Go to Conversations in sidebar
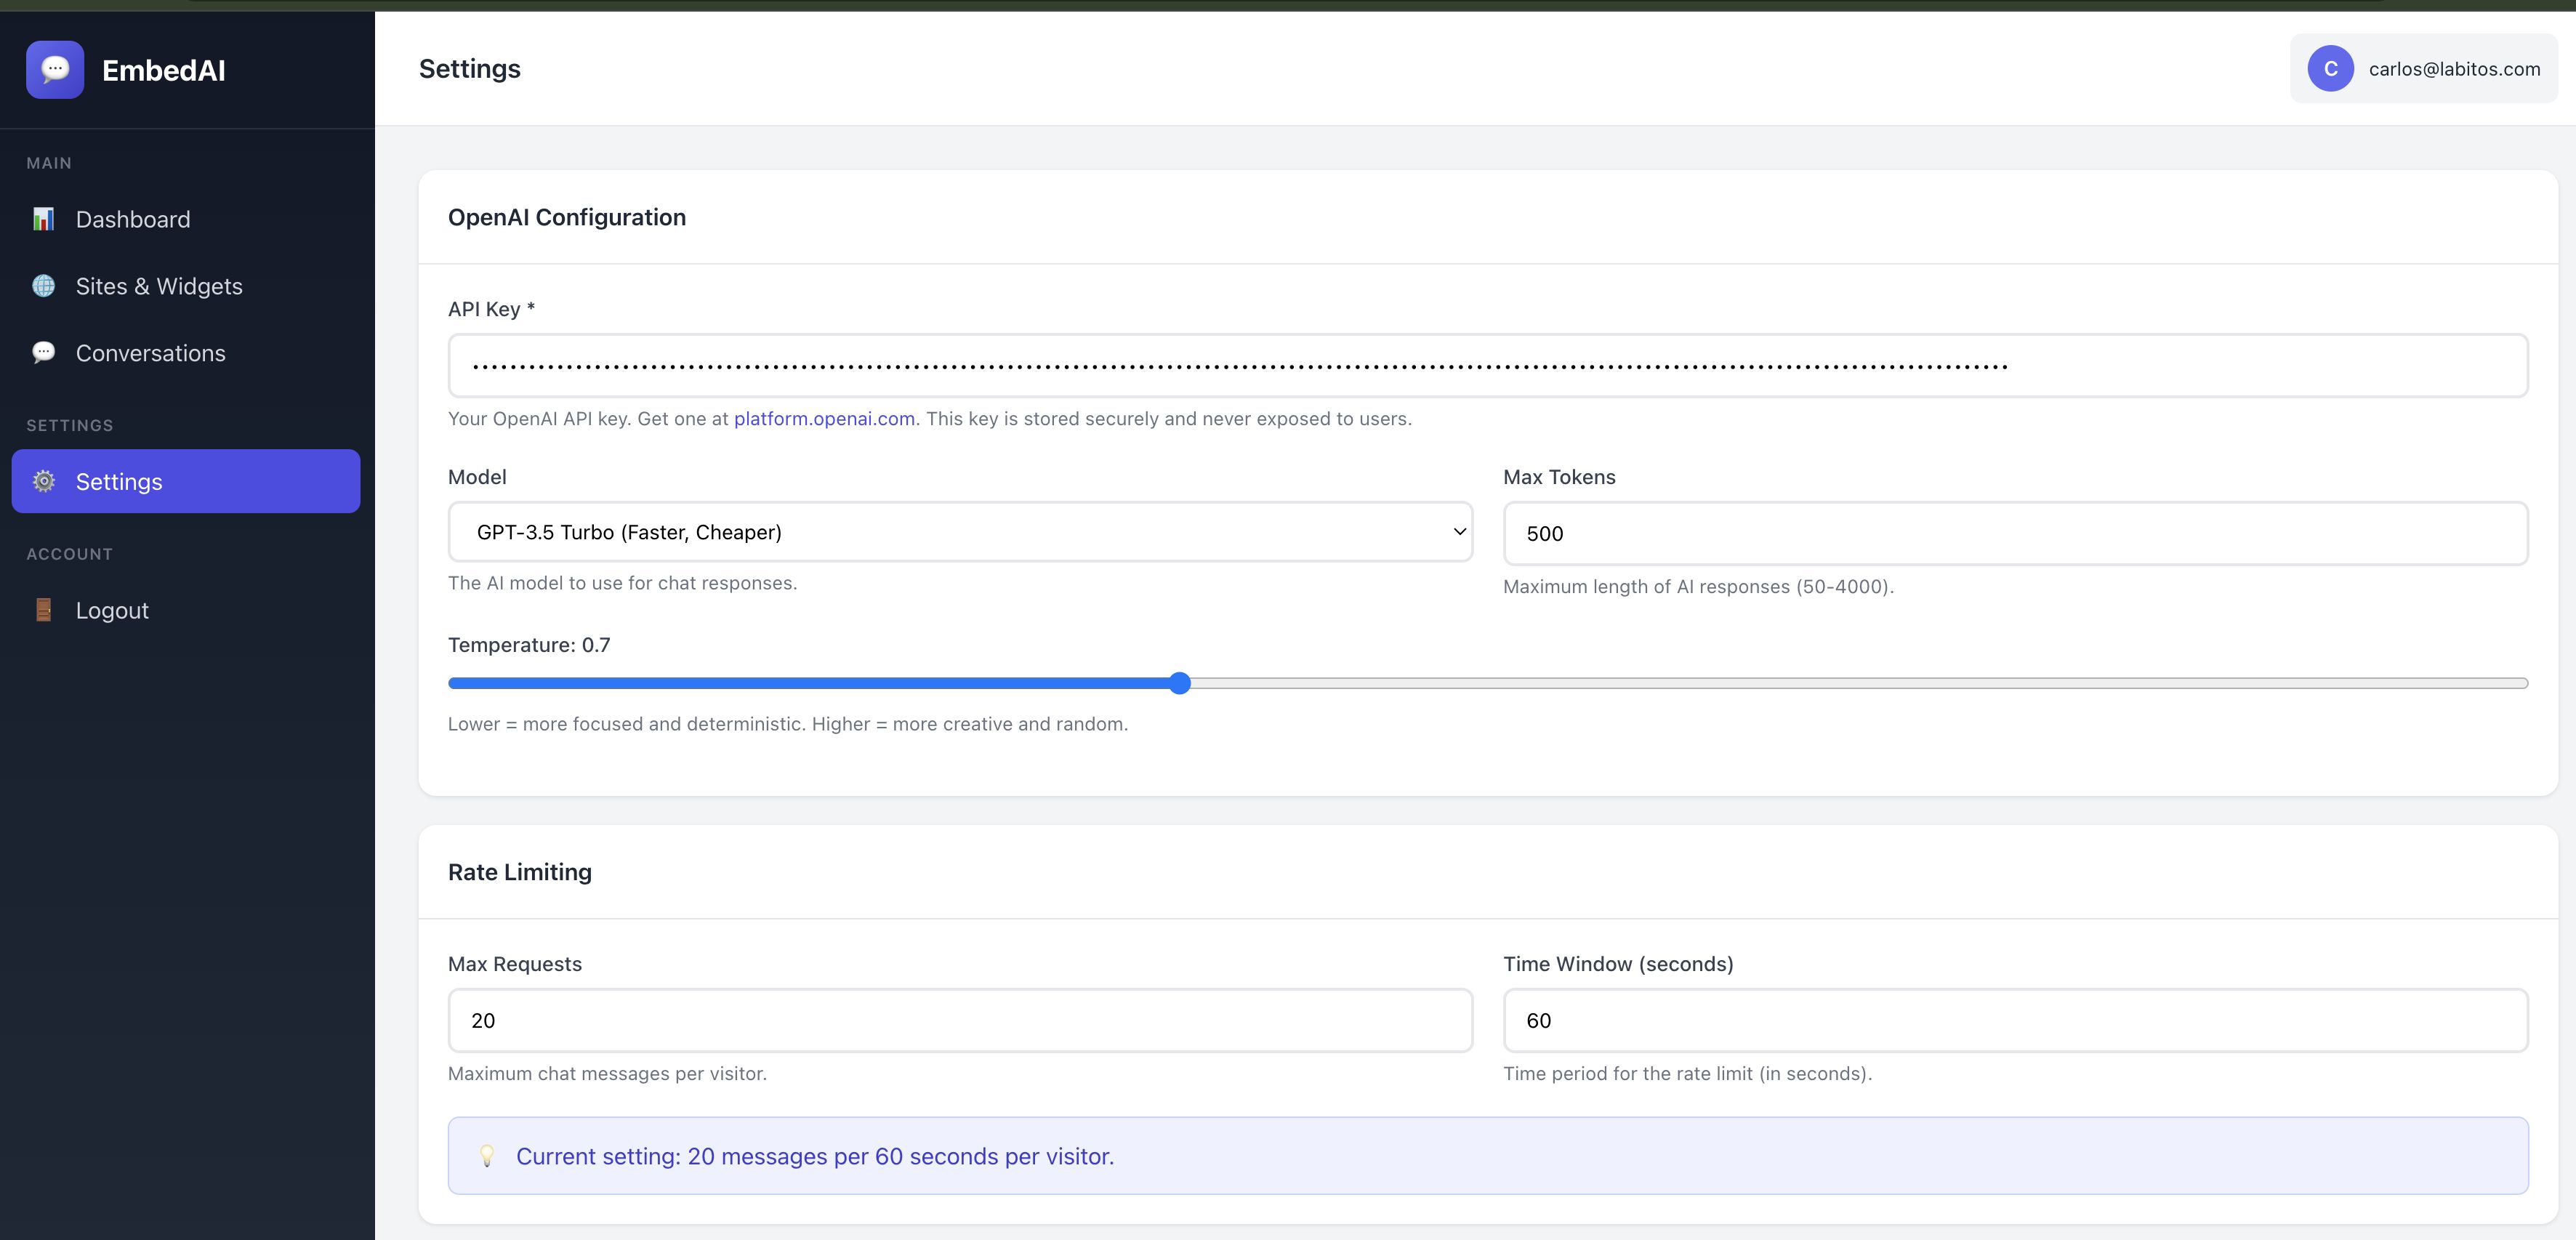Viewport: 2576px width, 1240px height. (x=151, y=353)
